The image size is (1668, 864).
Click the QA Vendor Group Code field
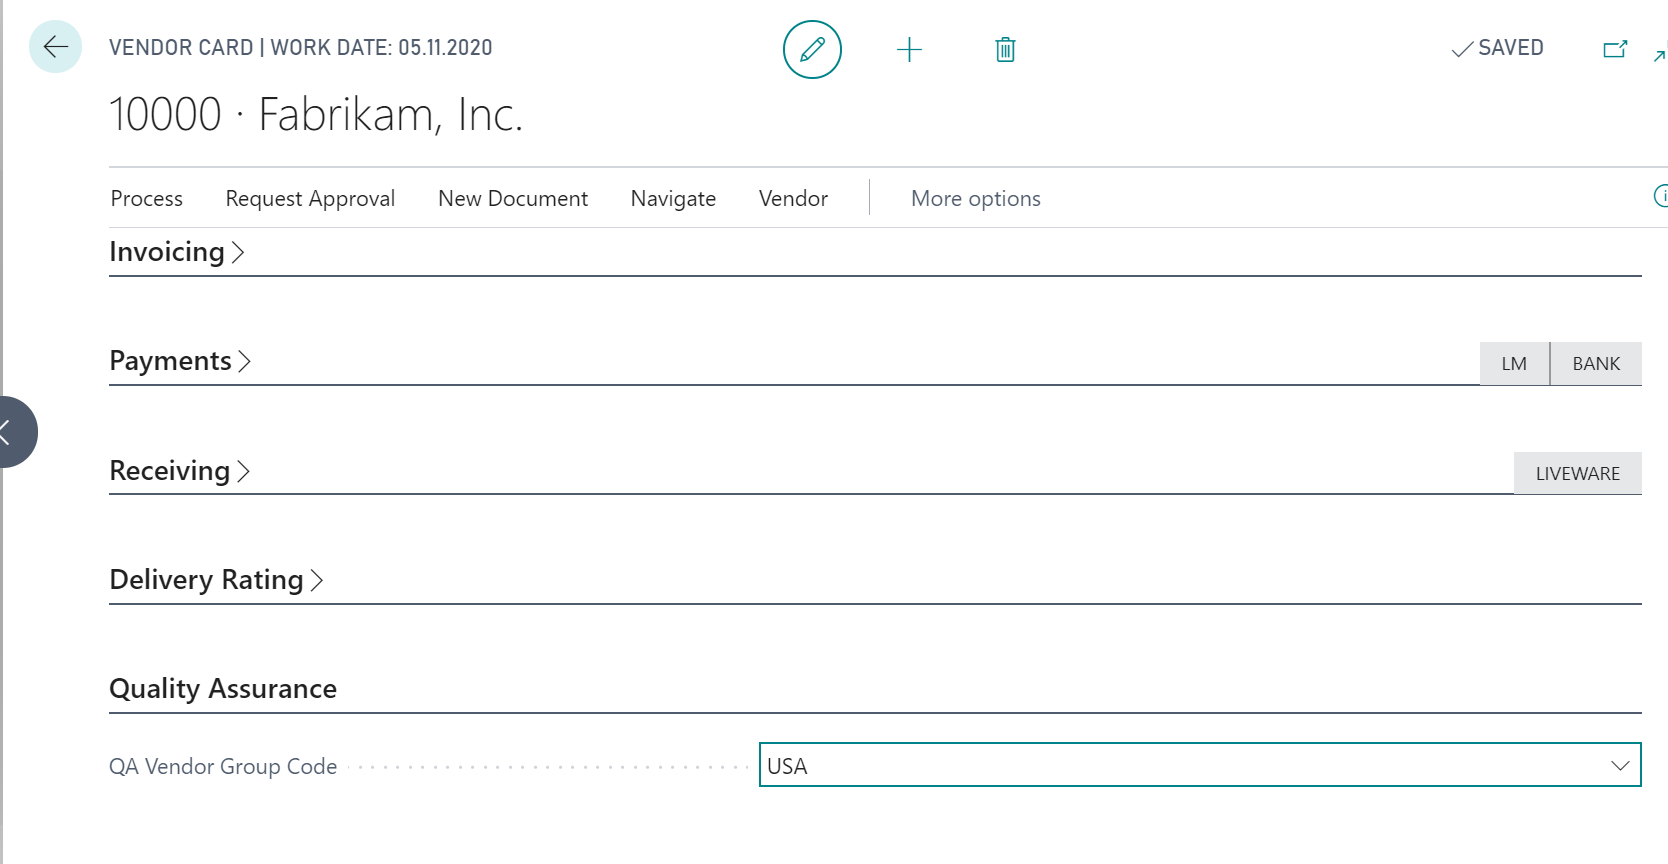pos(1200,765)
